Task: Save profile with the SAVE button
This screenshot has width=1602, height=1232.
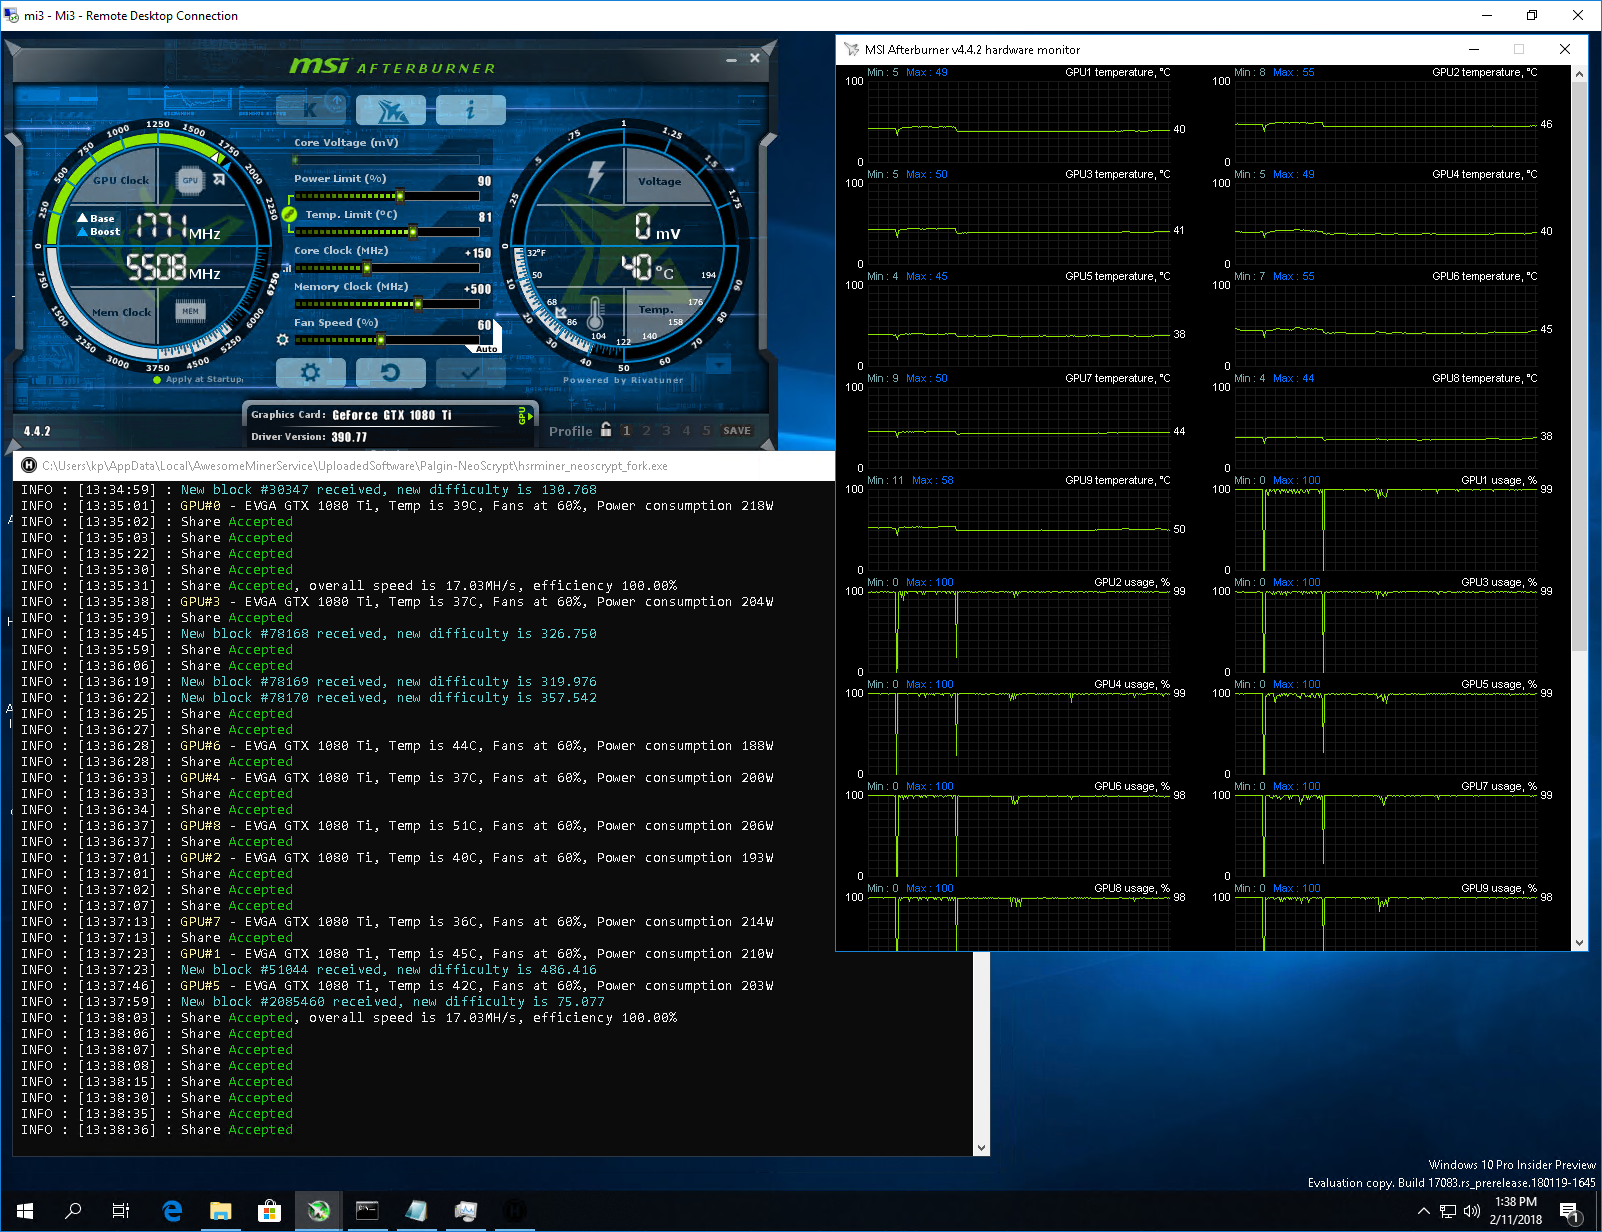Action: click(x=737, y=431)
